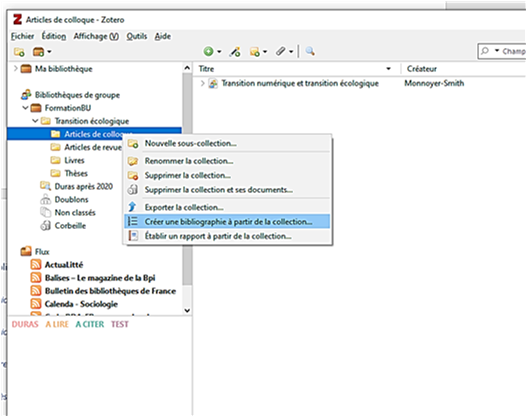Choose Nouvelle sous-collection from context menu
This screenshot has height=416, width=526.
[227, 144]
